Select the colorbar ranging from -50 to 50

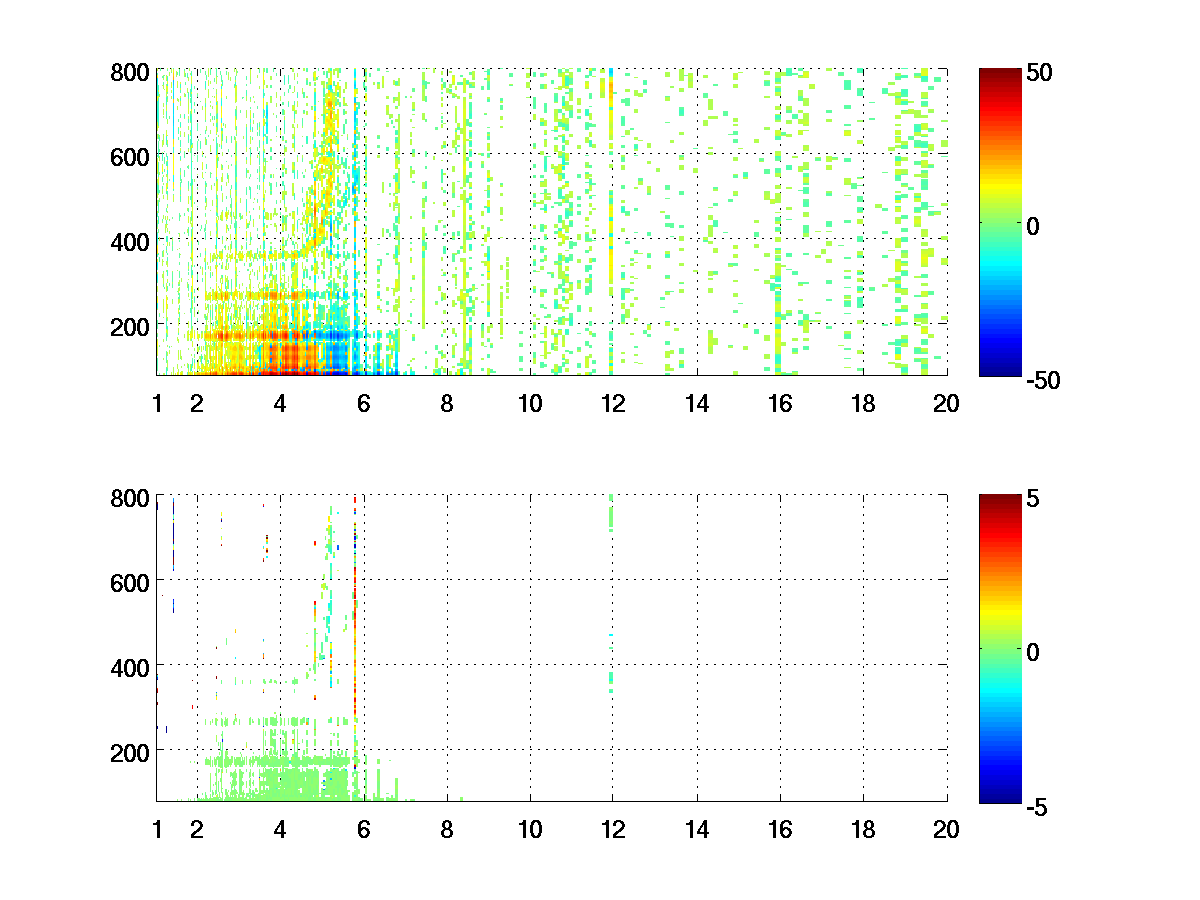(x=1000, y=222)
